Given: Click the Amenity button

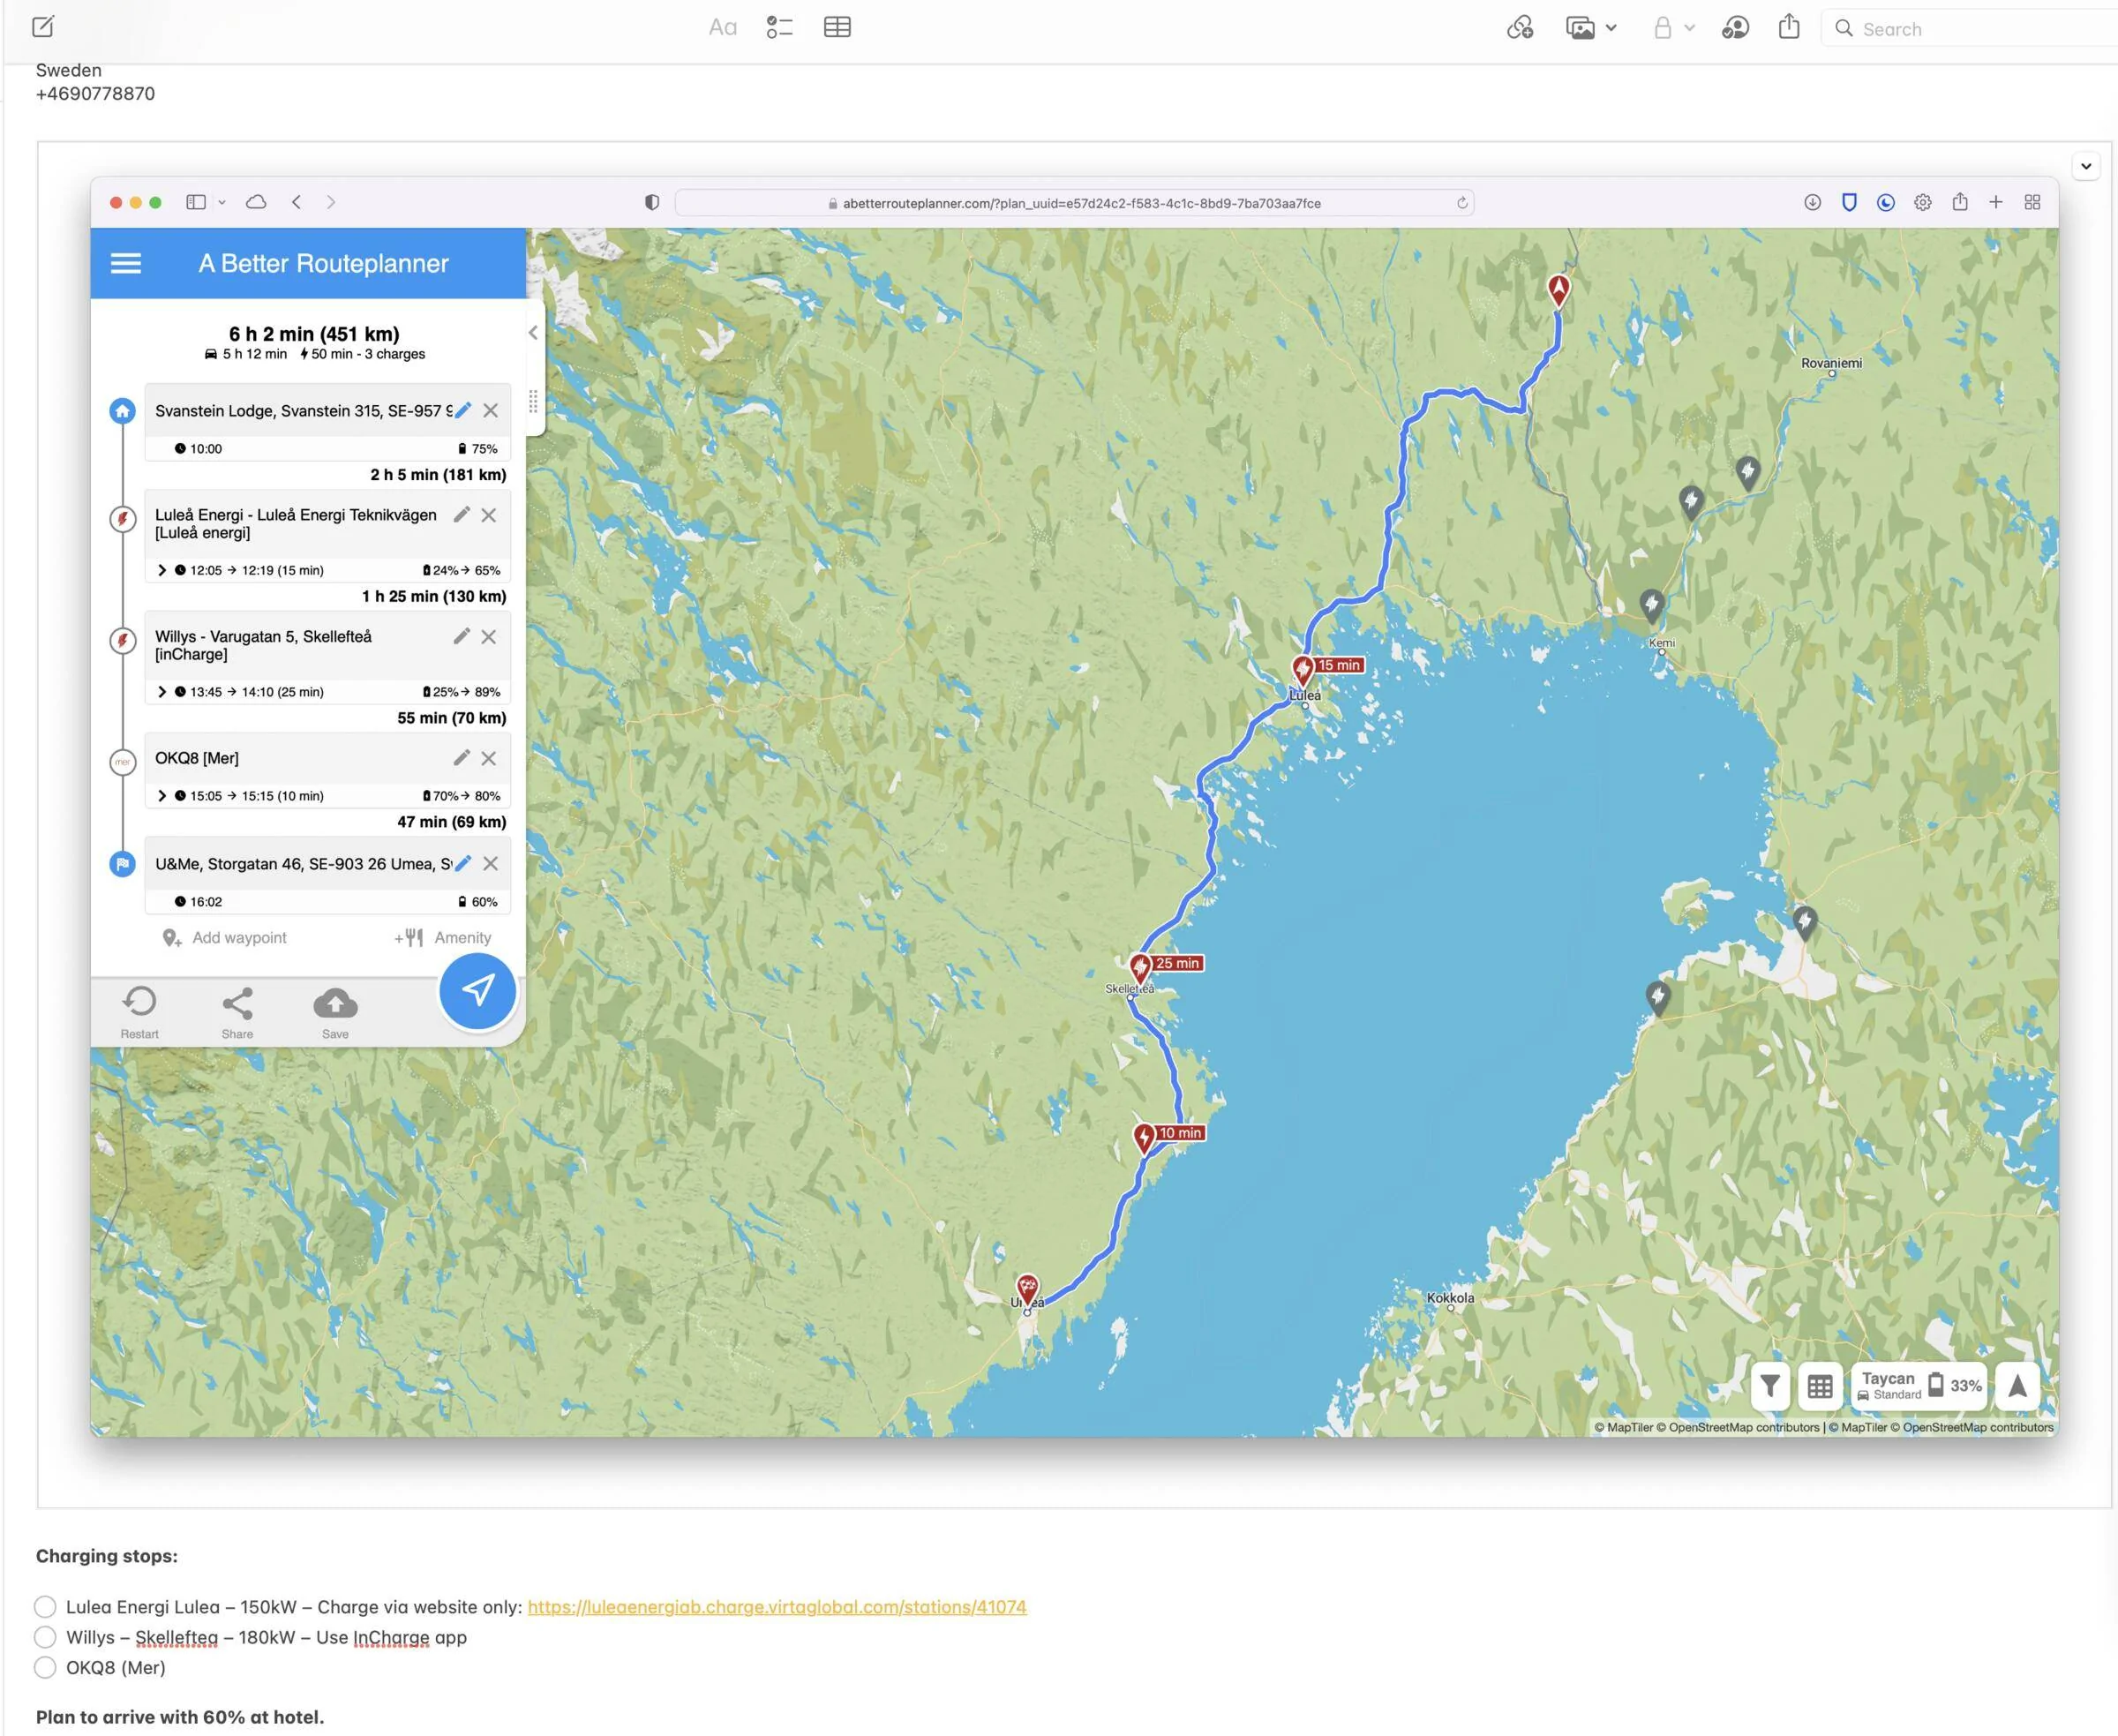Looking at the screenshot, I should (x=443, y=937).
